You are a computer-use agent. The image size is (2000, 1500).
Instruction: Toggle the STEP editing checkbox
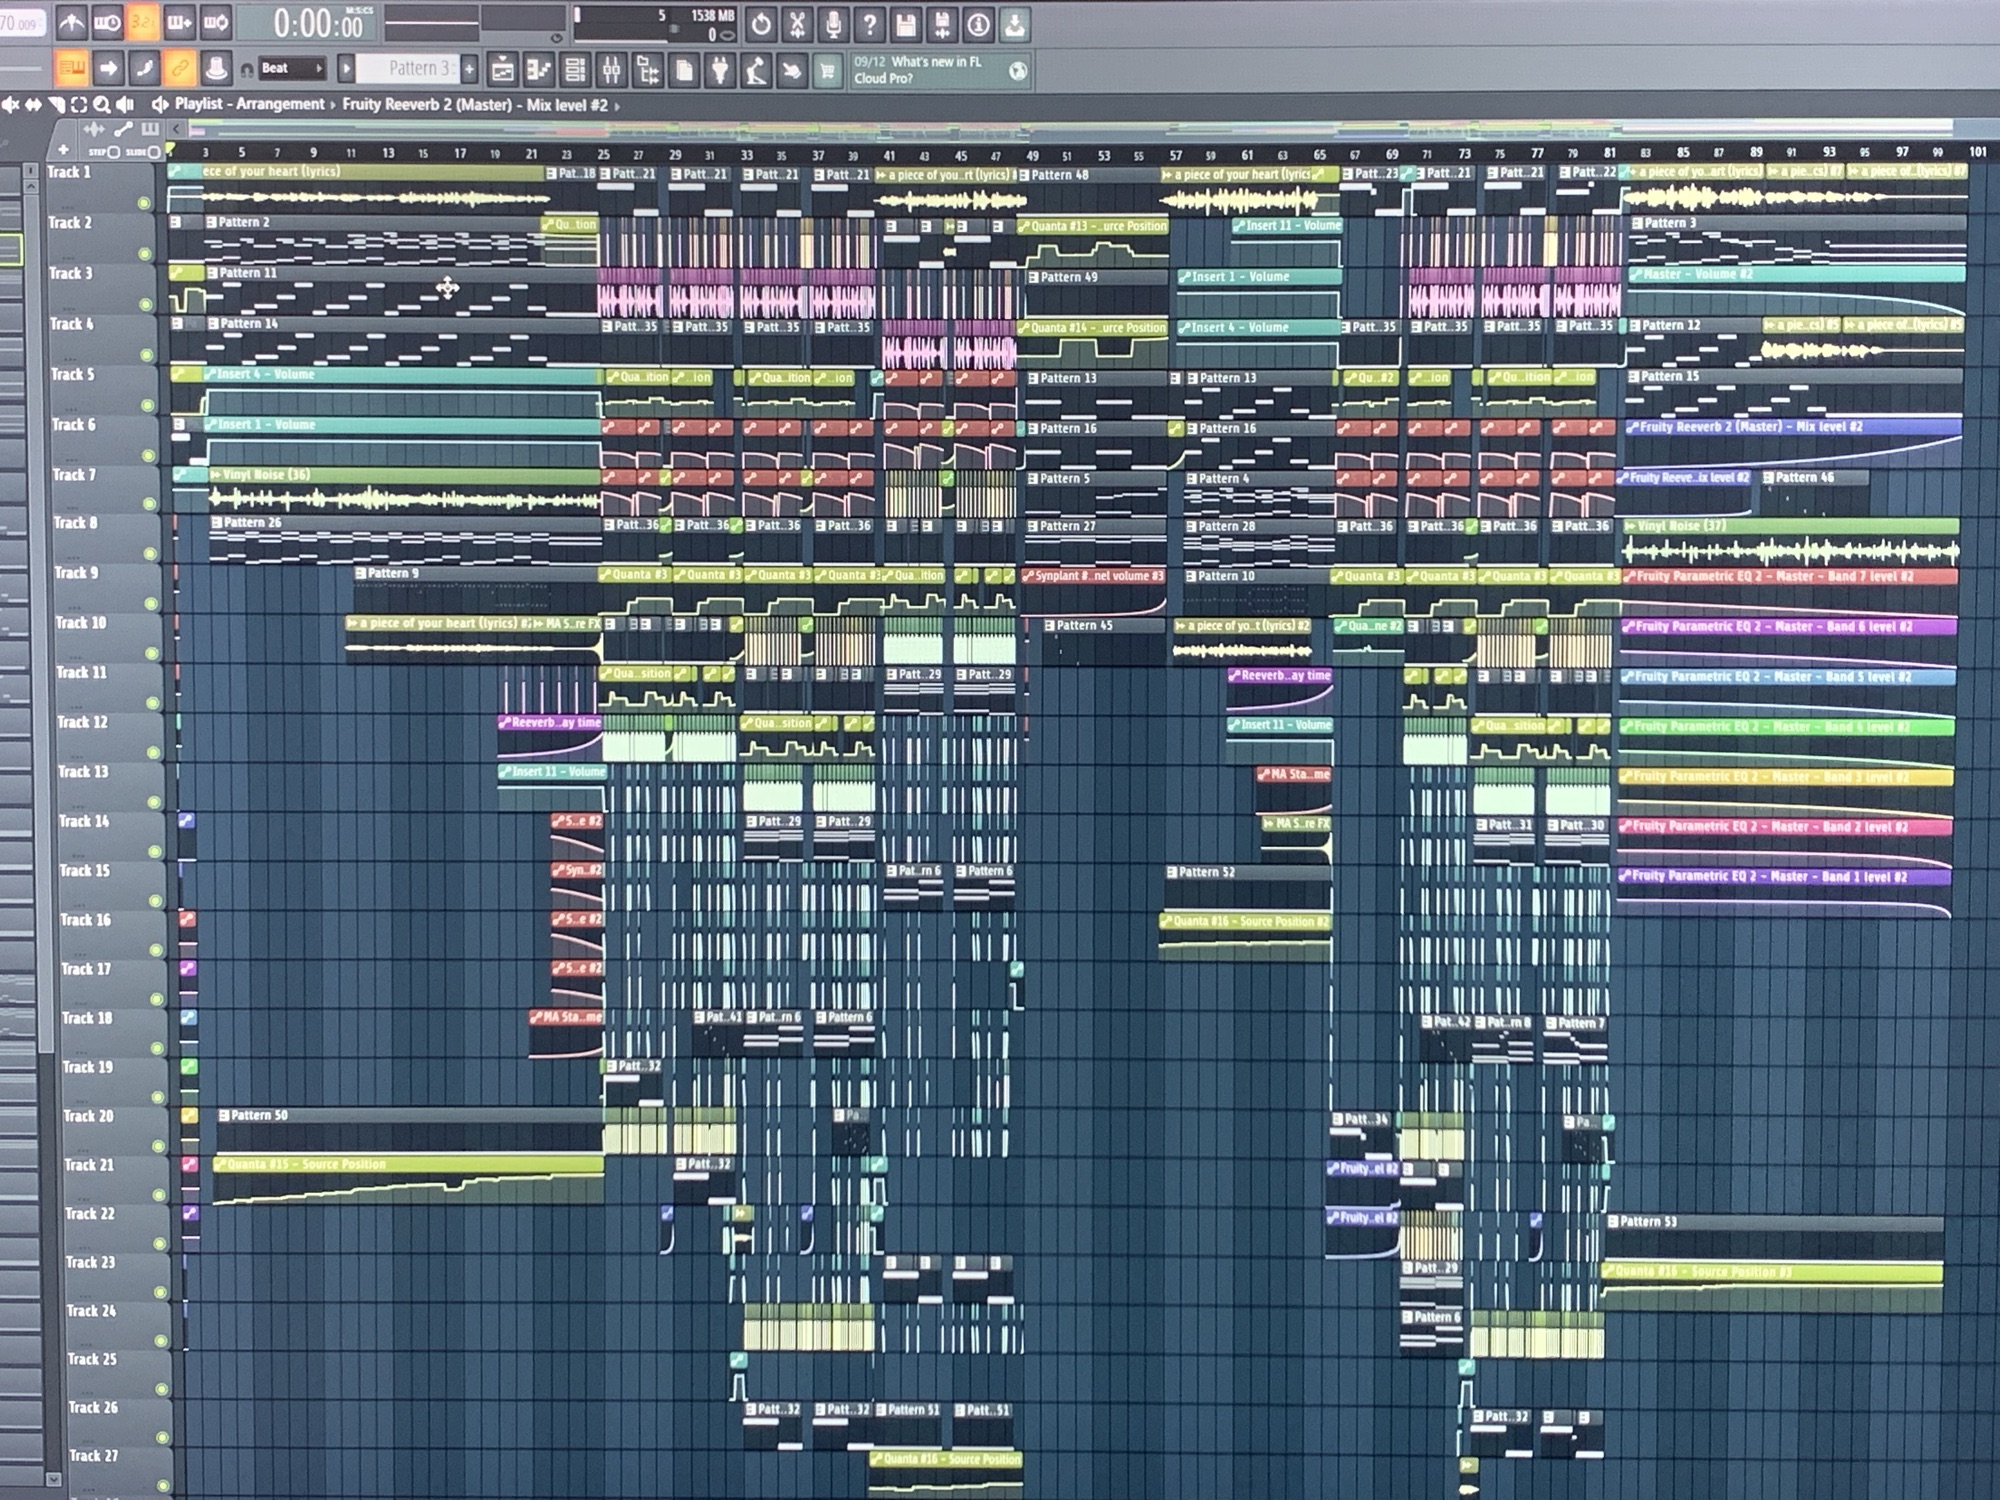(113, 153)
